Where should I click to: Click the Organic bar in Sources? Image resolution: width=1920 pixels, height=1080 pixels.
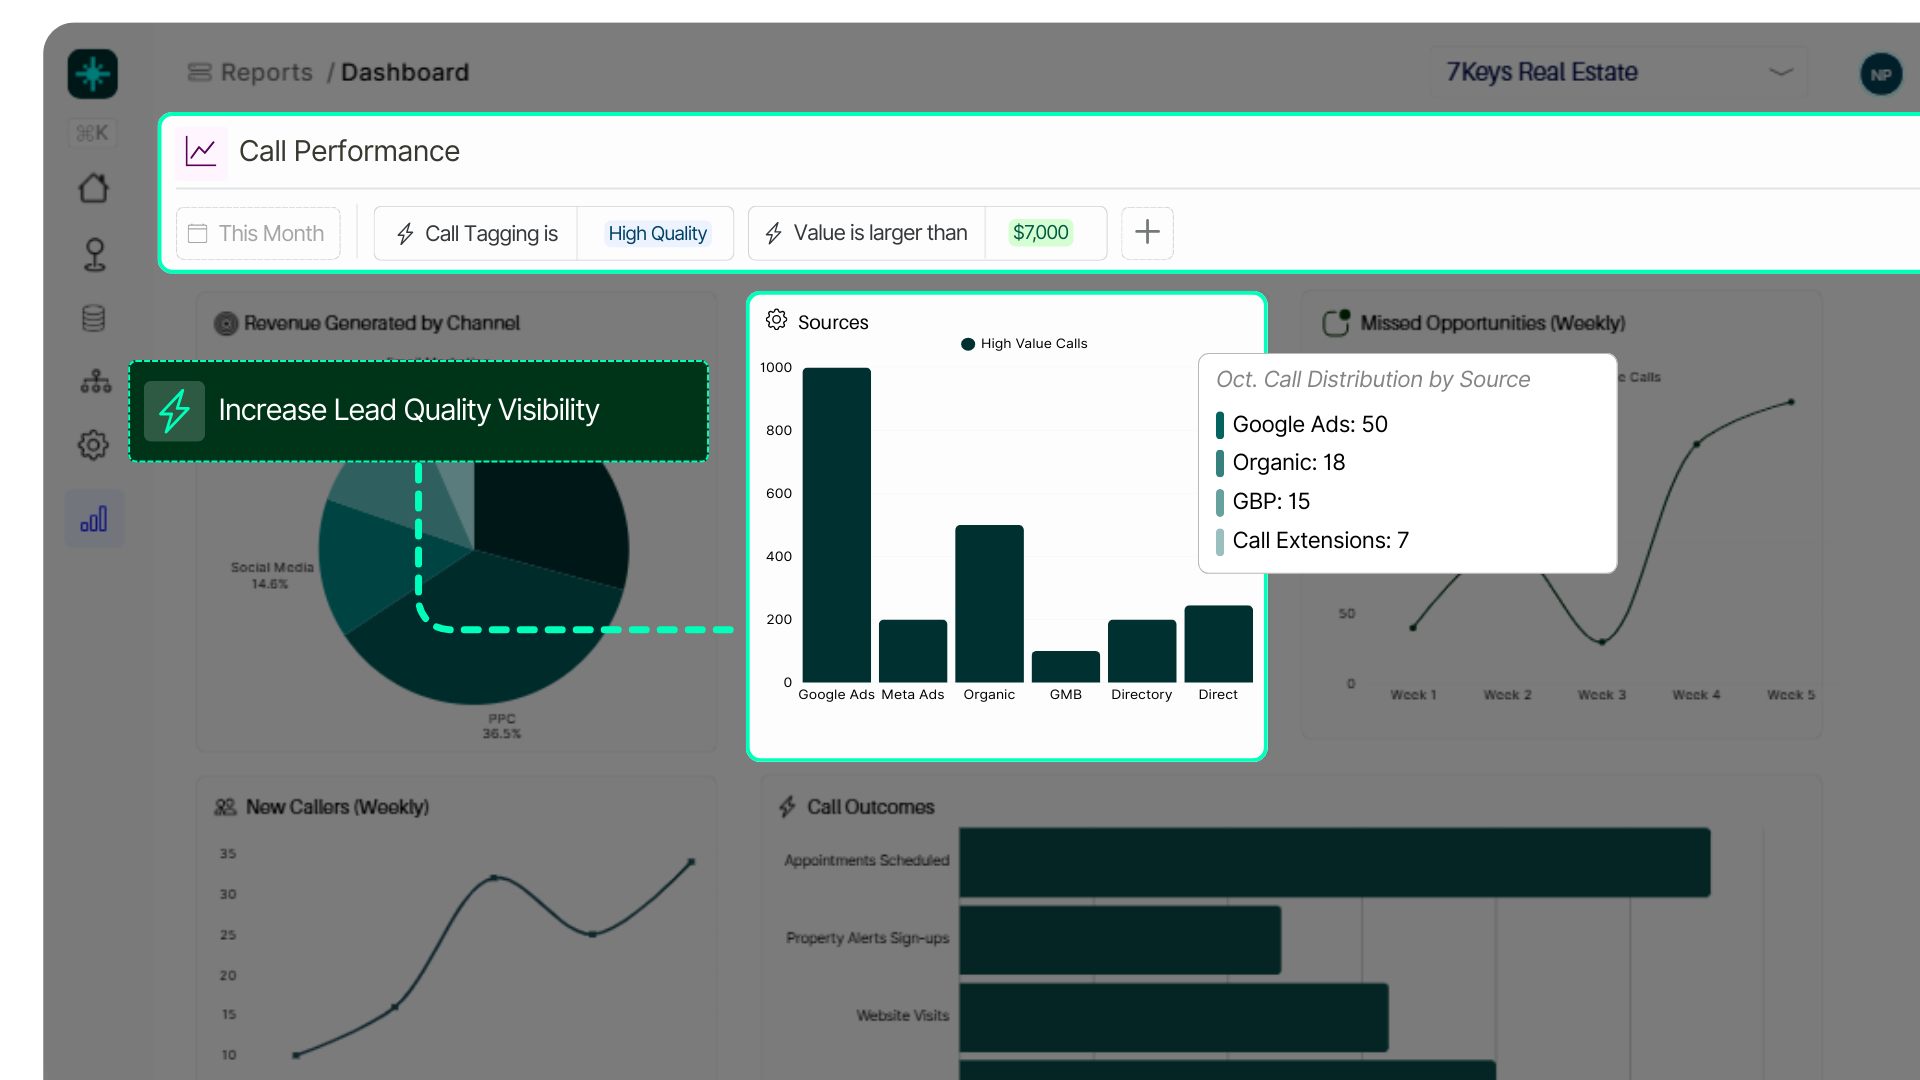coord(989,604)
